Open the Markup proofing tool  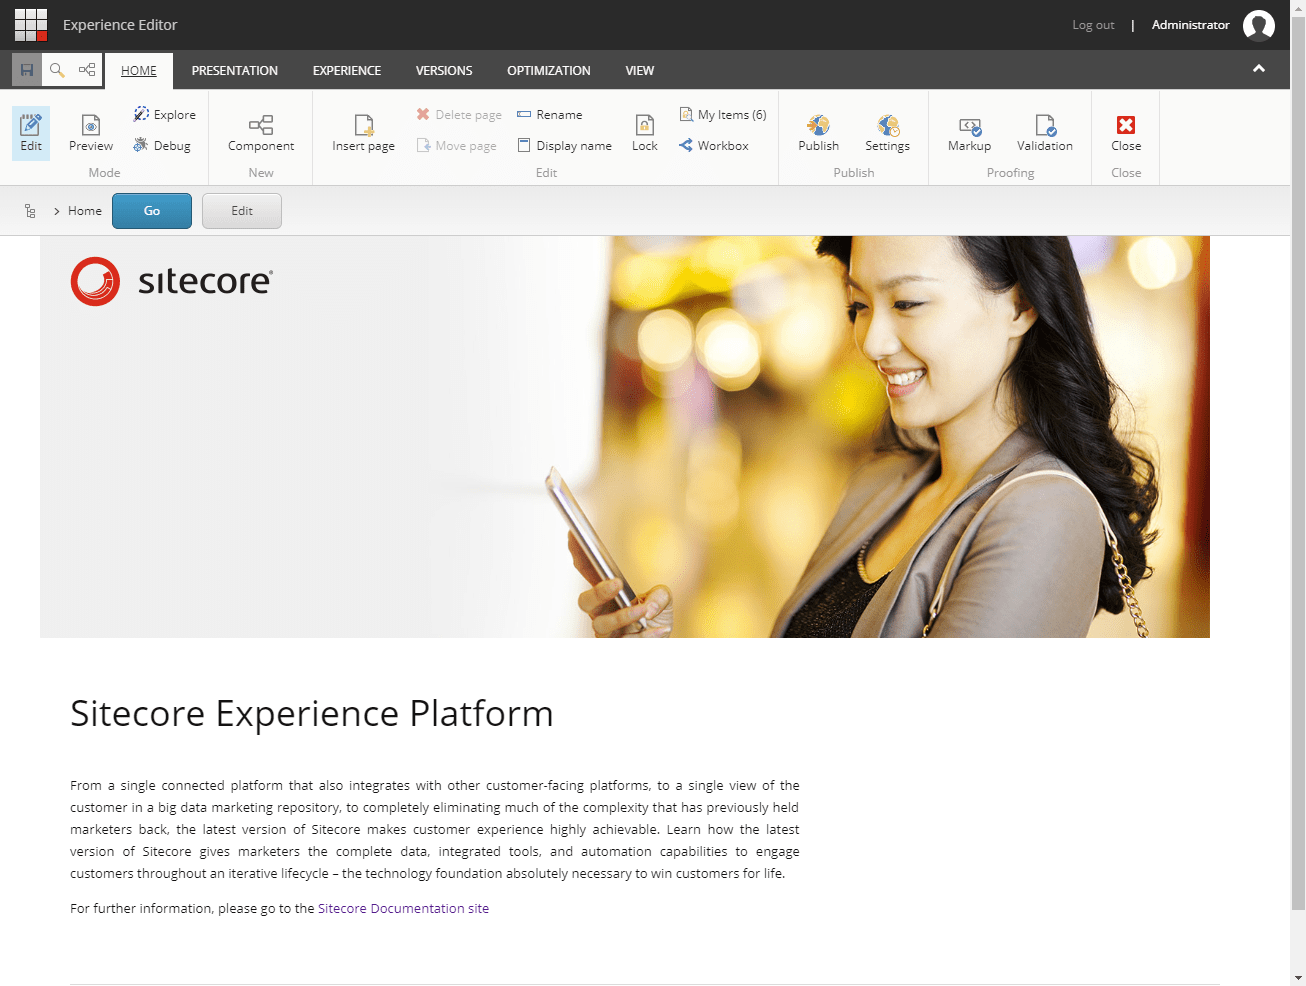(969, 132)
